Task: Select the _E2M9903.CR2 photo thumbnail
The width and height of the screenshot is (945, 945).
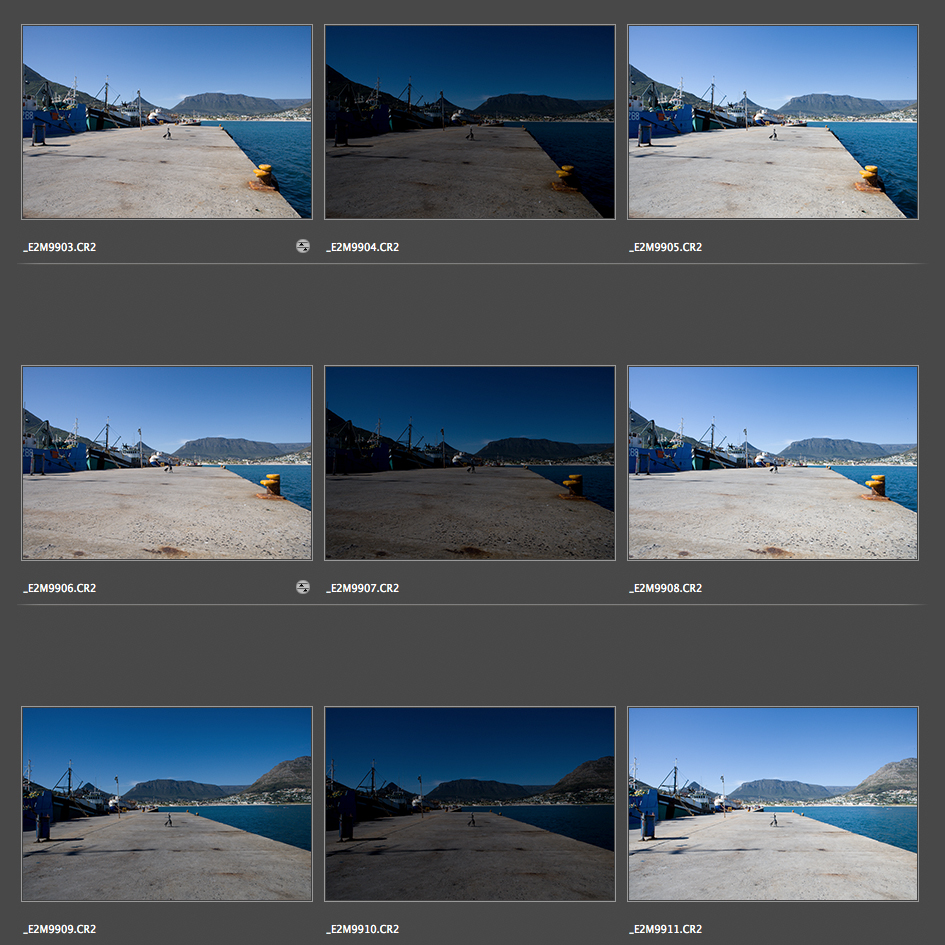Action: [167, 122]
